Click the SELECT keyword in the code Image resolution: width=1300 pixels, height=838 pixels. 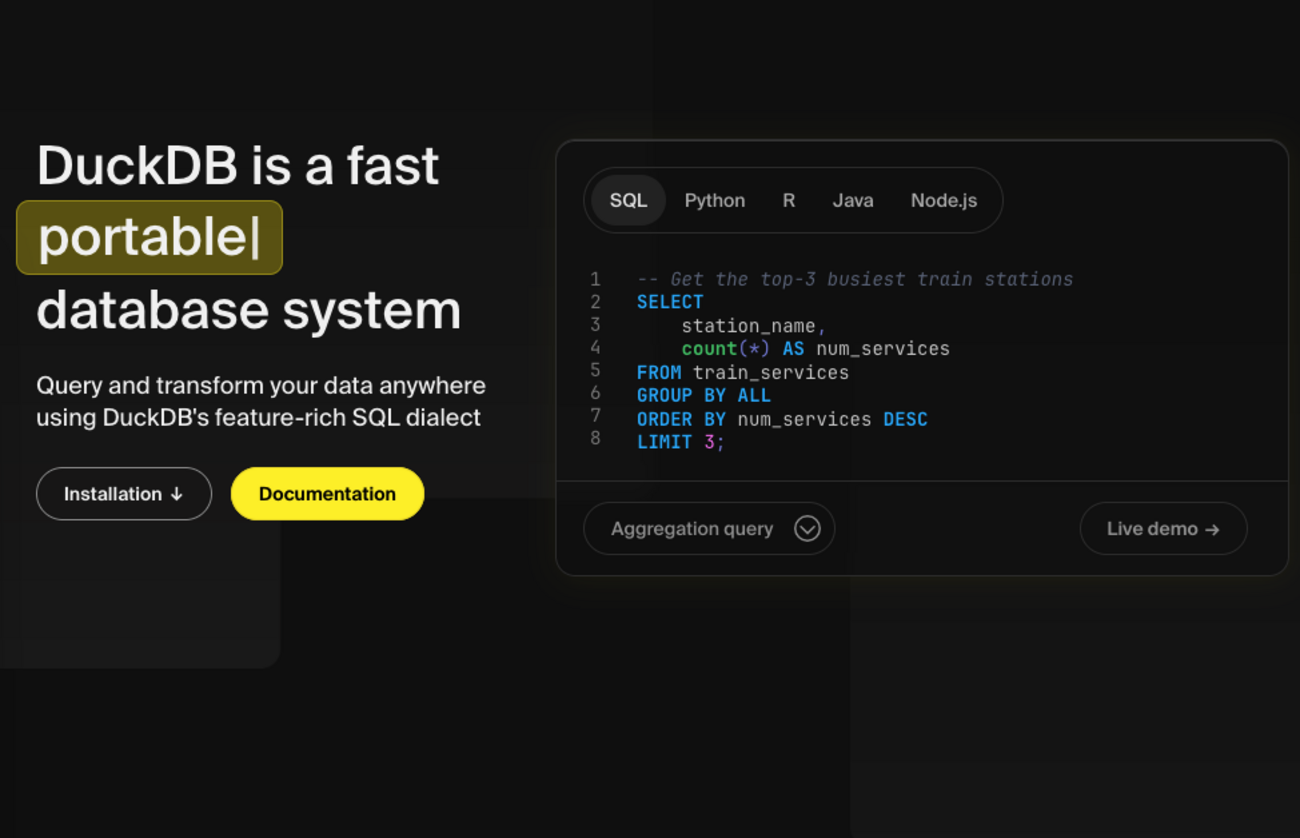(669, 302)
